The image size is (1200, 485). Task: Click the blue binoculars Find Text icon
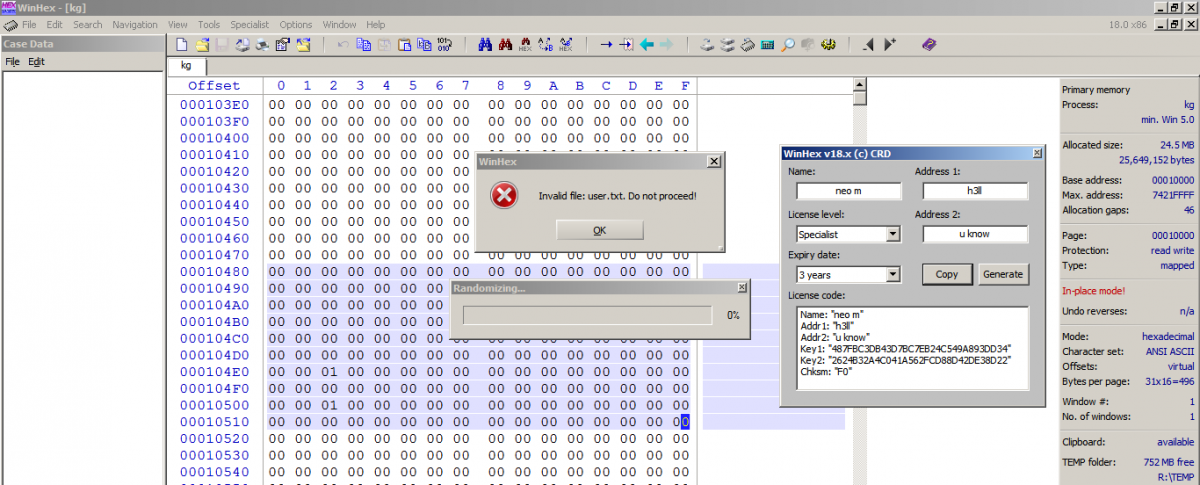click(485, 45)
